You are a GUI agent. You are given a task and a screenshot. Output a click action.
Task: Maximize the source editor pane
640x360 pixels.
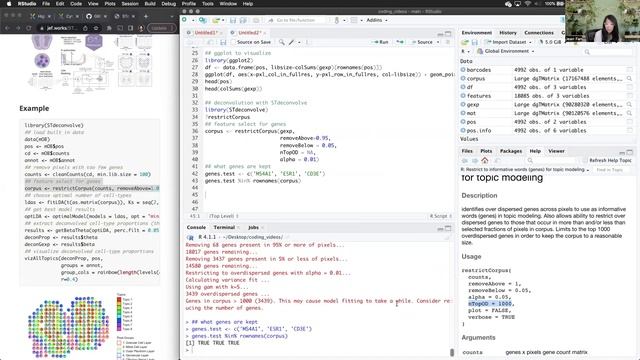[x=448, y=33]
